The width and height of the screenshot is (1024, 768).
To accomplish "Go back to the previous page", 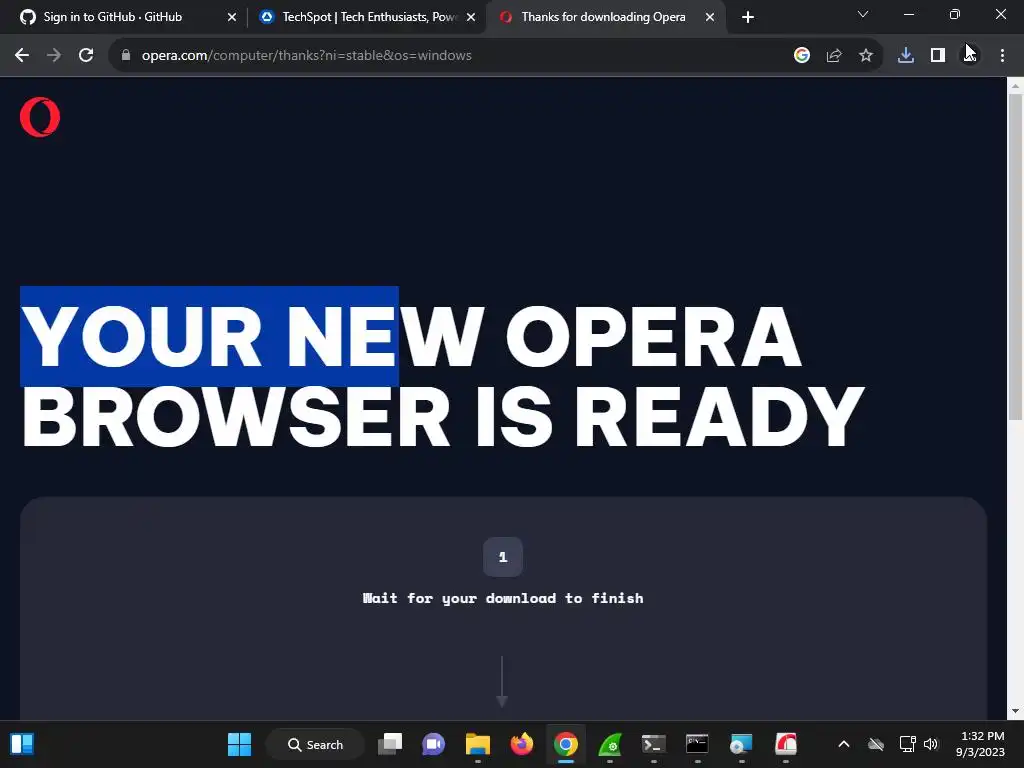I will tap(22, 56).
